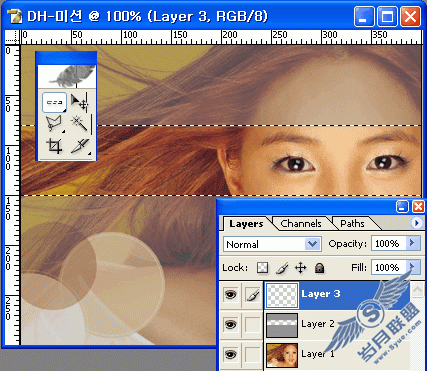This screenshot has height=371, width=427.
Task: Click the ruler origin corner box
Action: click(x=12, y=37)
